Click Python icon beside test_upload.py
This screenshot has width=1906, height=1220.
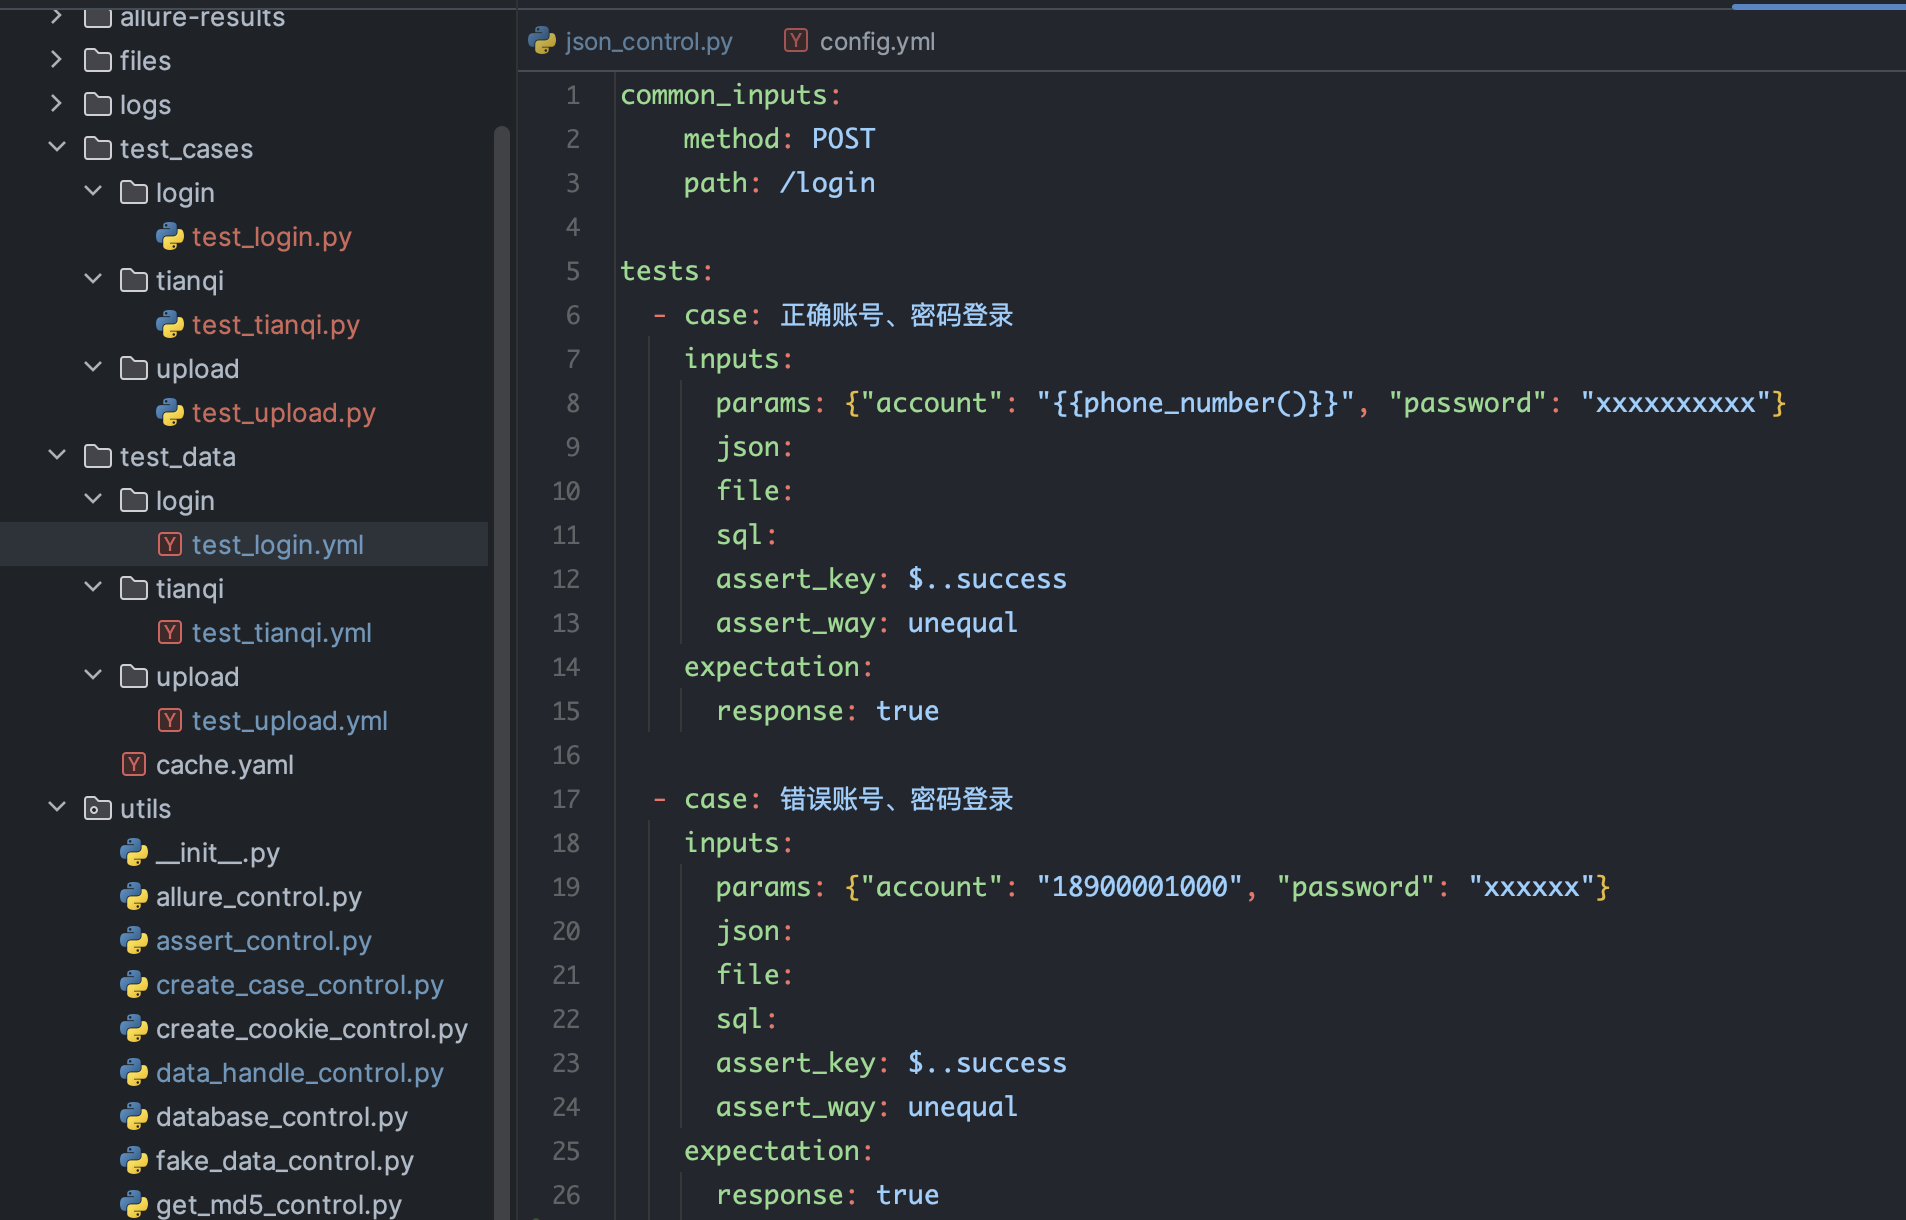[170, 412]
